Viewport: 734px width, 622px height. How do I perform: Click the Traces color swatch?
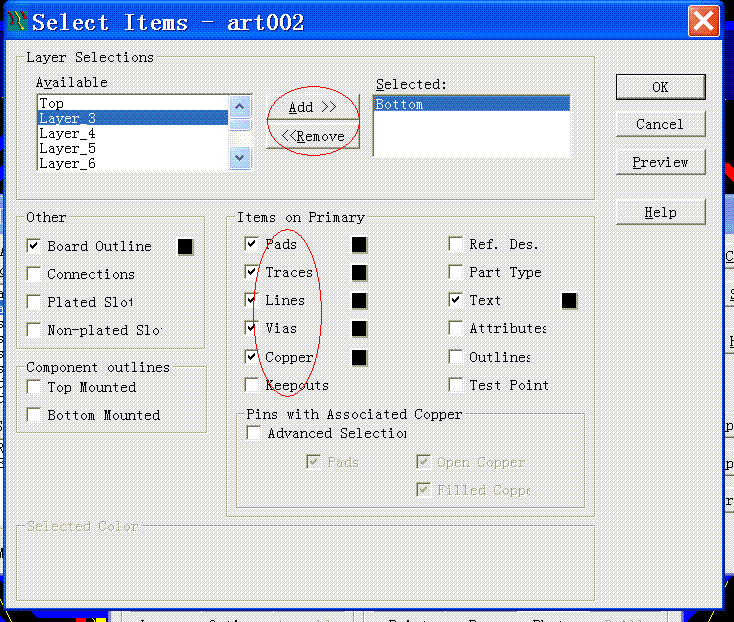[359, 272]
